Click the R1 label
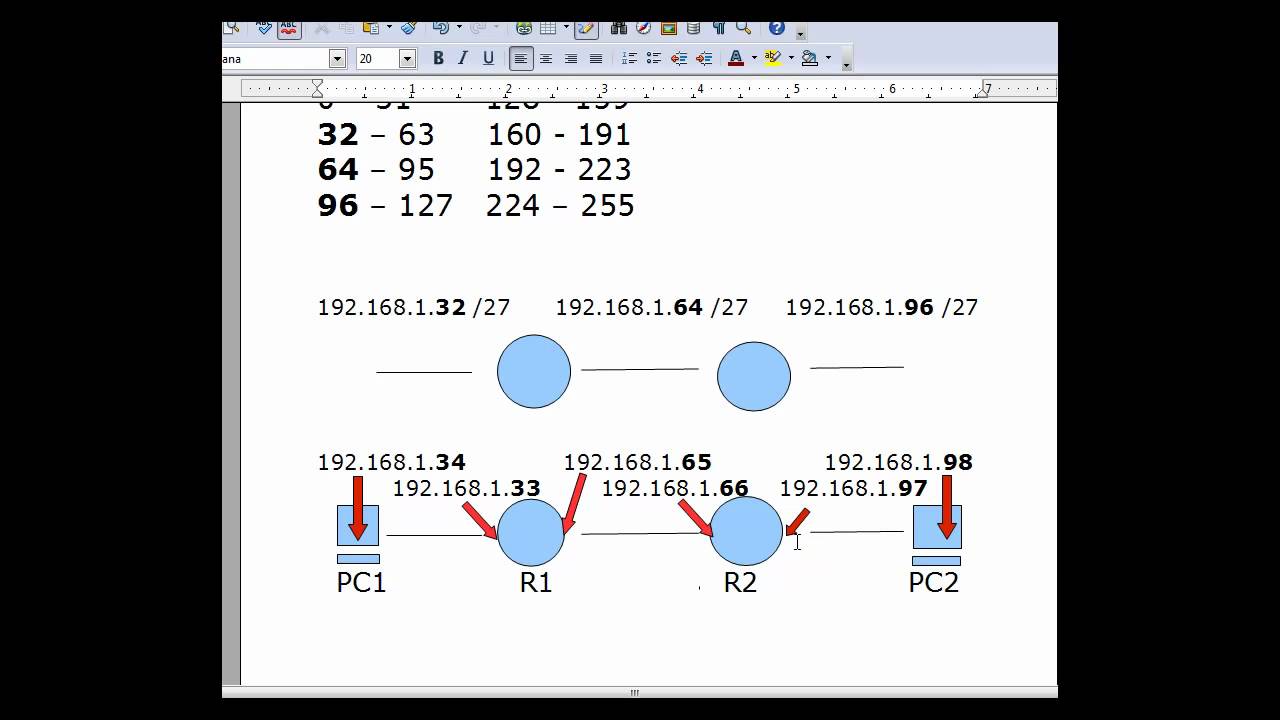This screenshot has width=1280, height=720. click(x=536, y=582)
